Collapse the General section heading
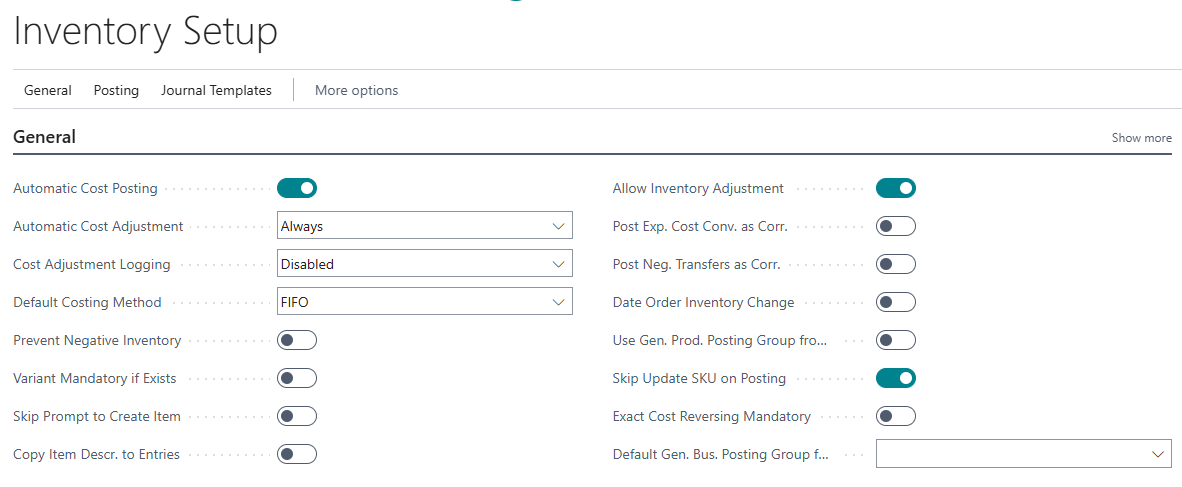 [x=44, y=137]
